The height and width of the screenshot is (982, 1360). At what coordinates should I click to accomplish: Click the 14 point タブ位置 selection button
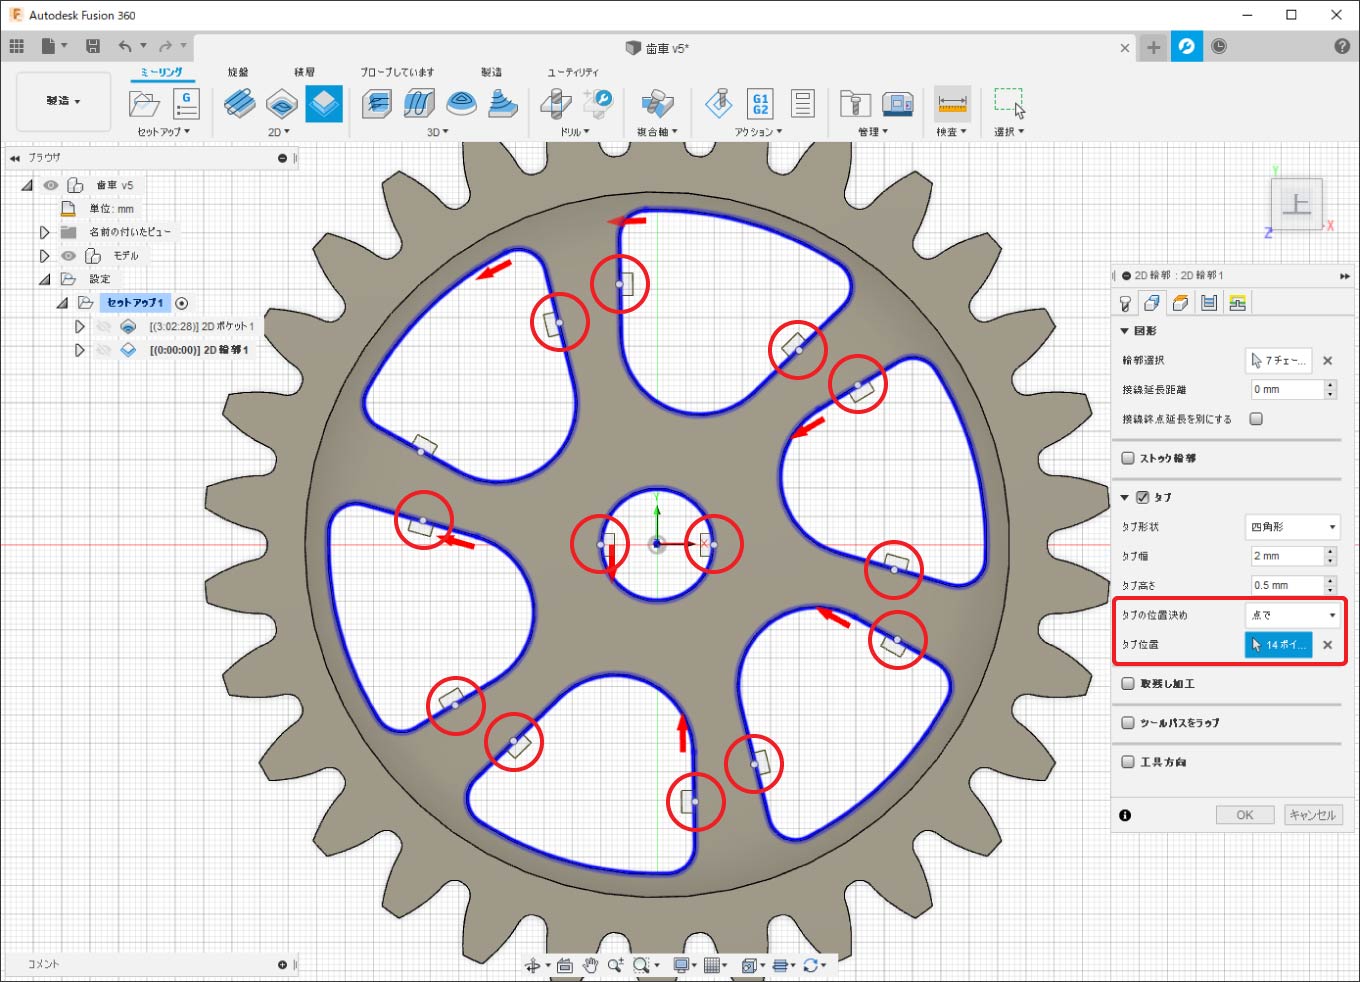(1278, 645)
